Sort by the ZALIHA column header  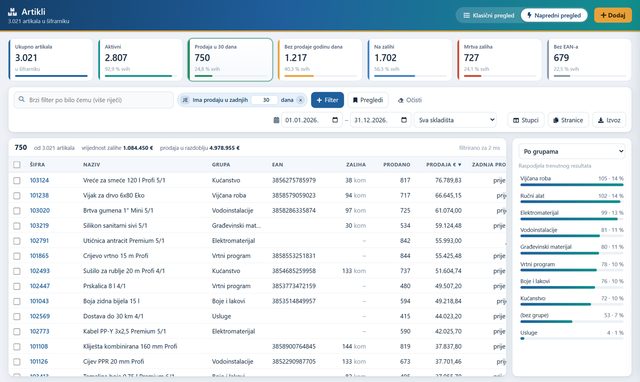pyautogui.click(x=356, y=164)
